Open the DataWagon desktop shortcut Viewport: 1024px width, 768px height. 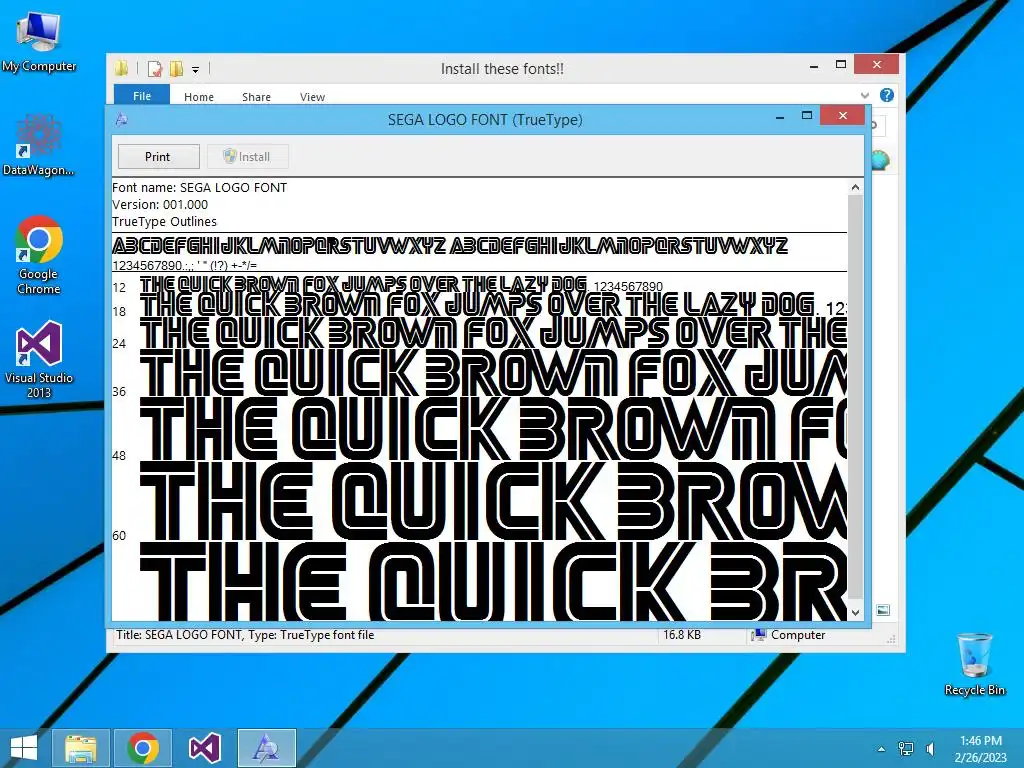[x=39, y=145]
